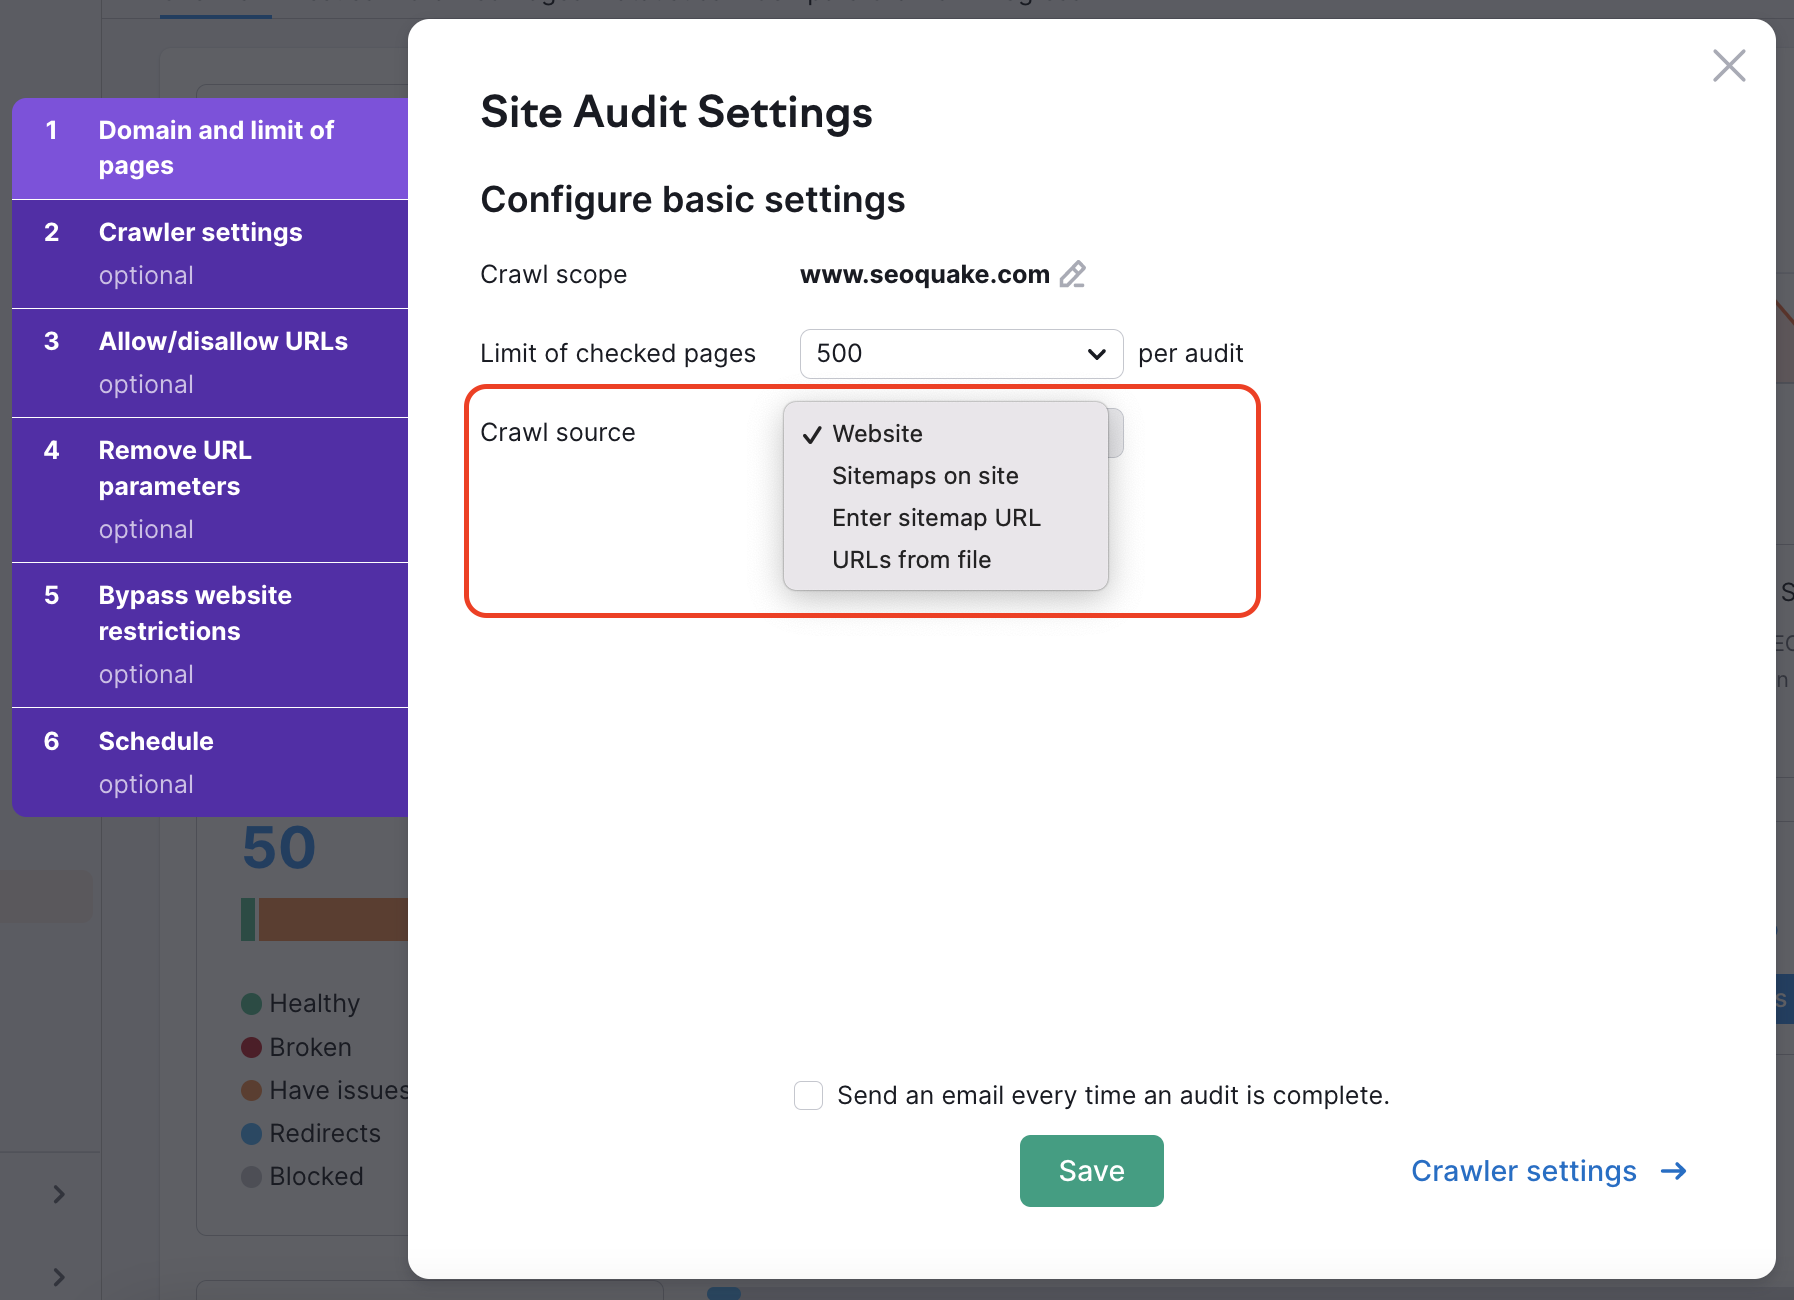Click the Broken legend item
Image resolution: width=1794 pixels, height=1300 pixels.
click(297, 1047)
